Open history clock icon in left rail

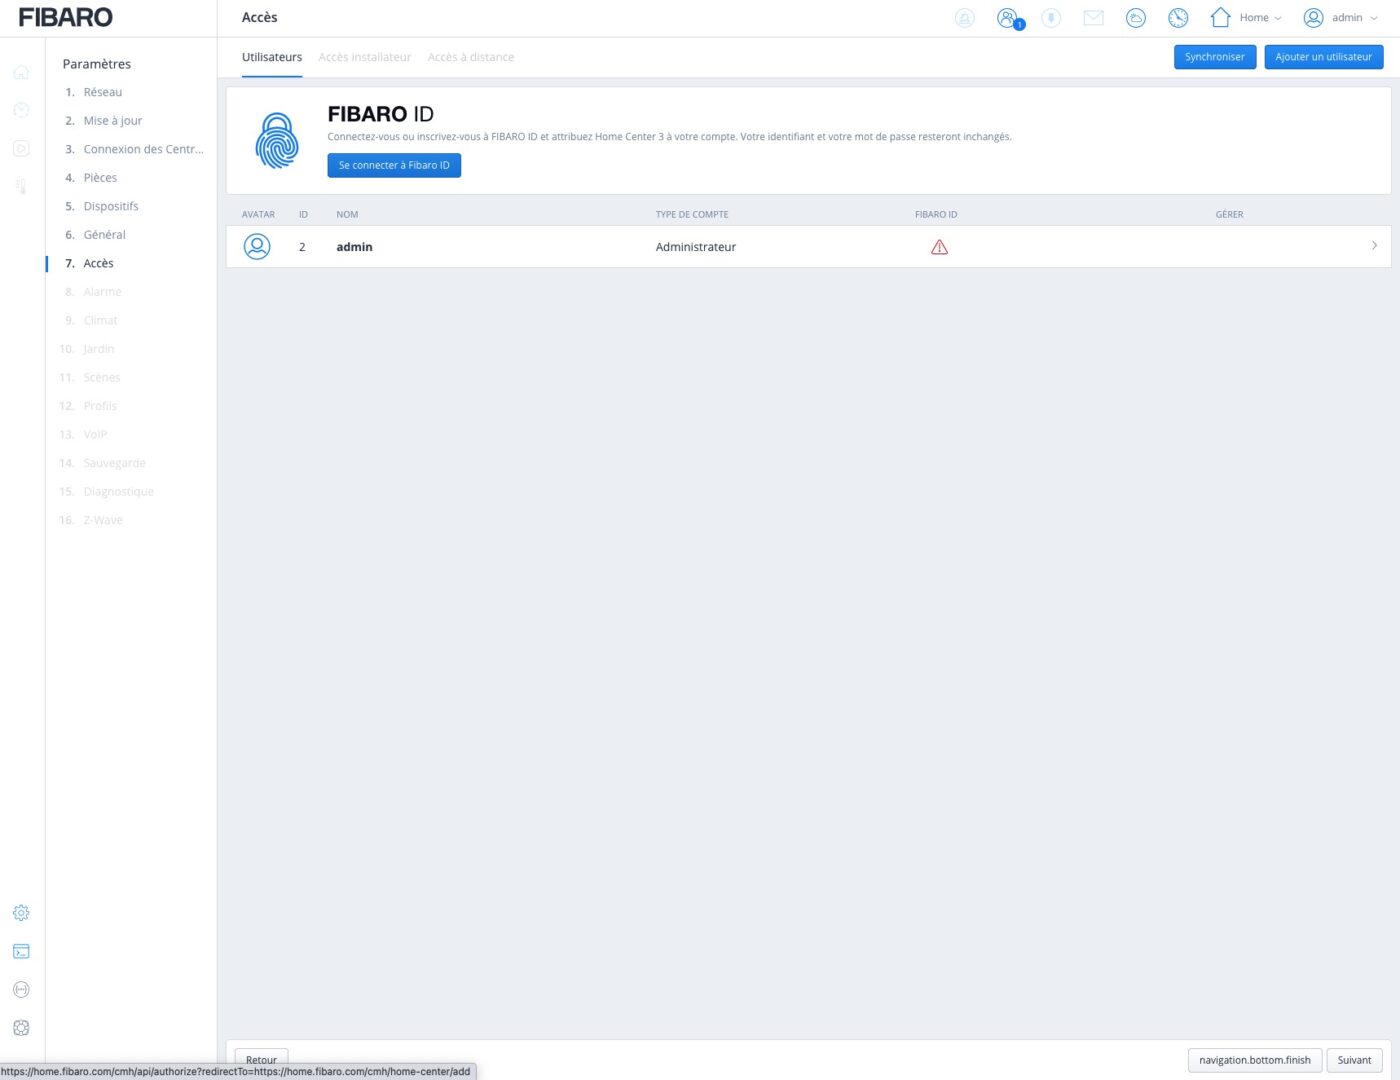click(x=21, y=110)
